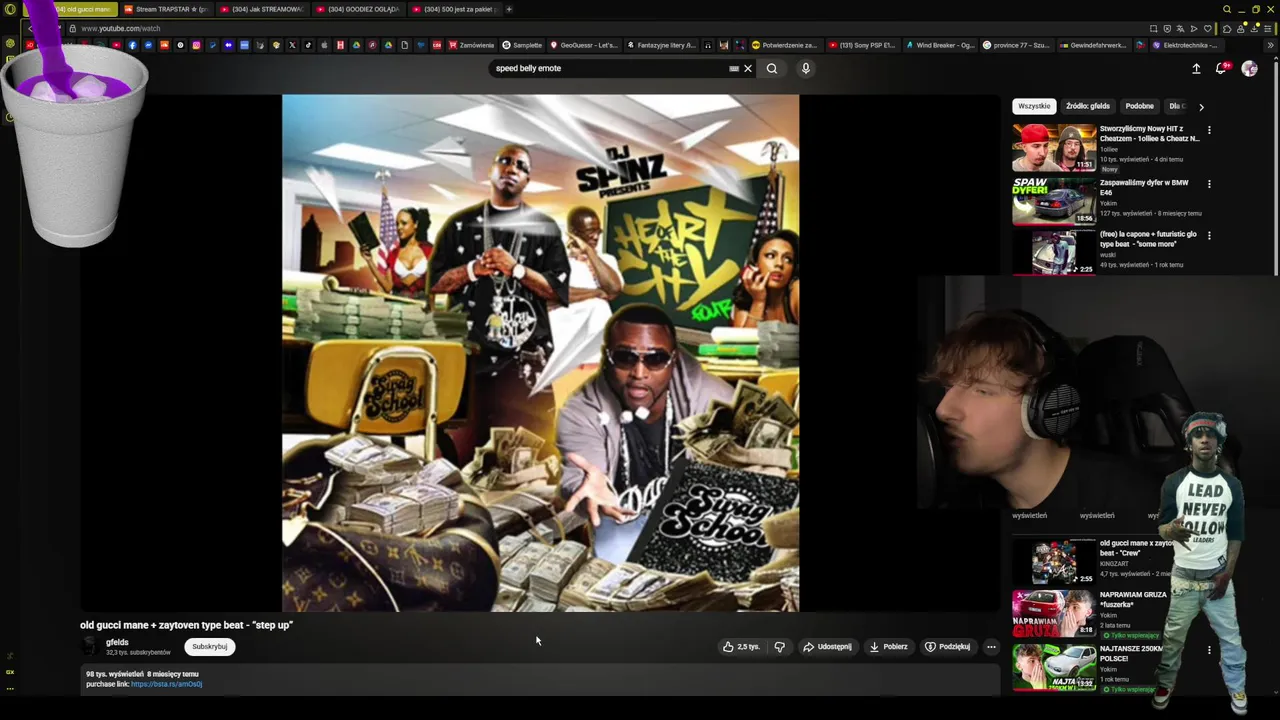Show more bookmarks with the chevron overflow
The image size is (1280, 720).
click(1271, 45)
